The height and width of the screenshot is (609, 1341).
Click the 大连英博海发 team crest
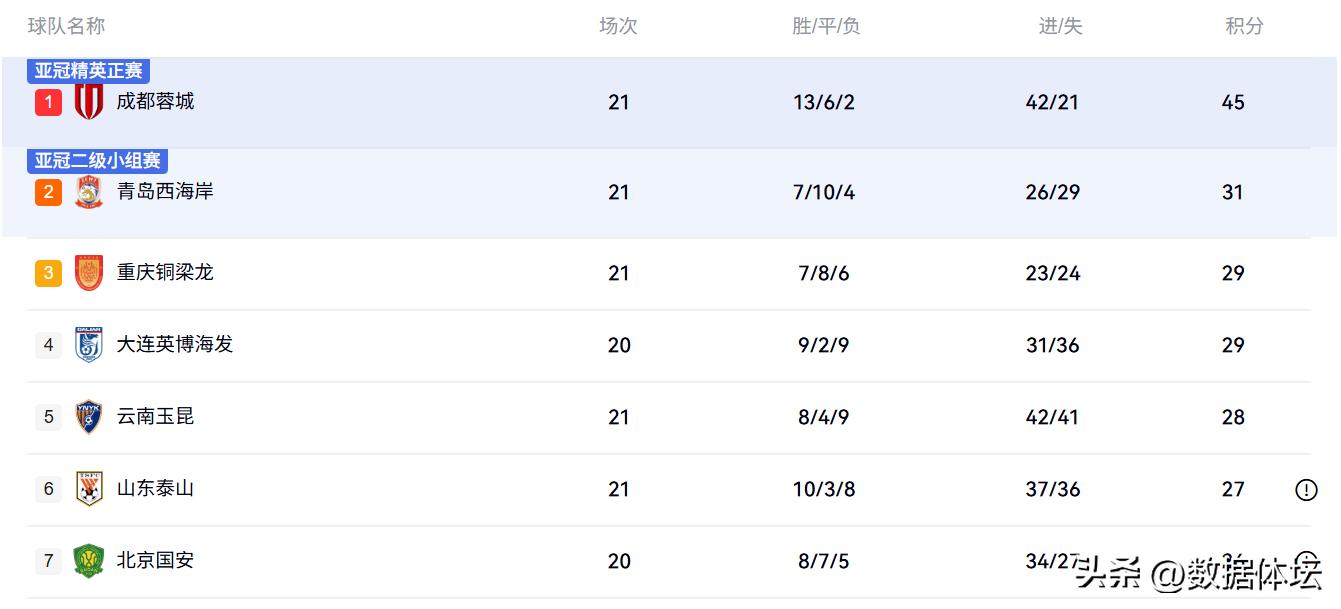pos(89,345)
